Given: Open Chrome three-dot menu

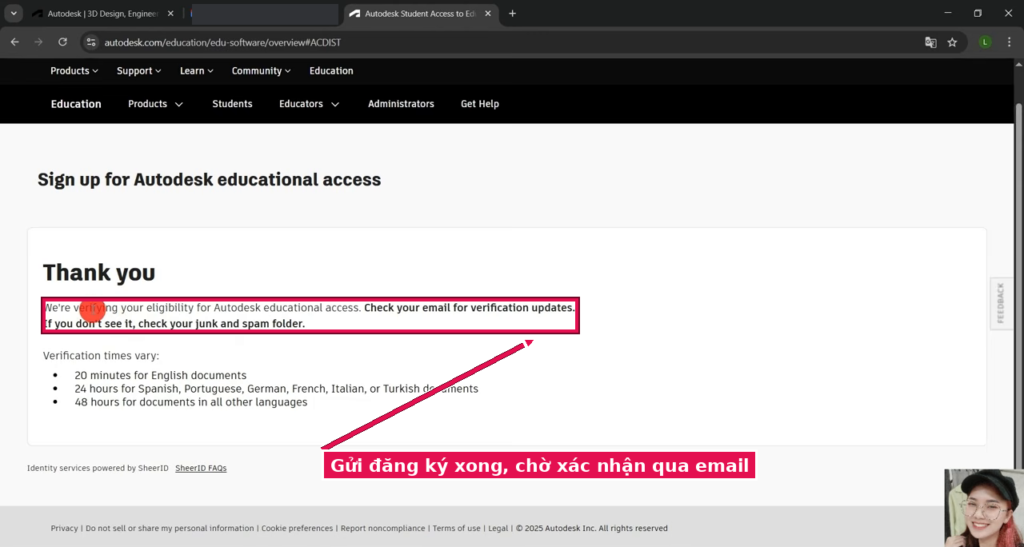Looking at the screenshot, I should tap(1009, 42).
